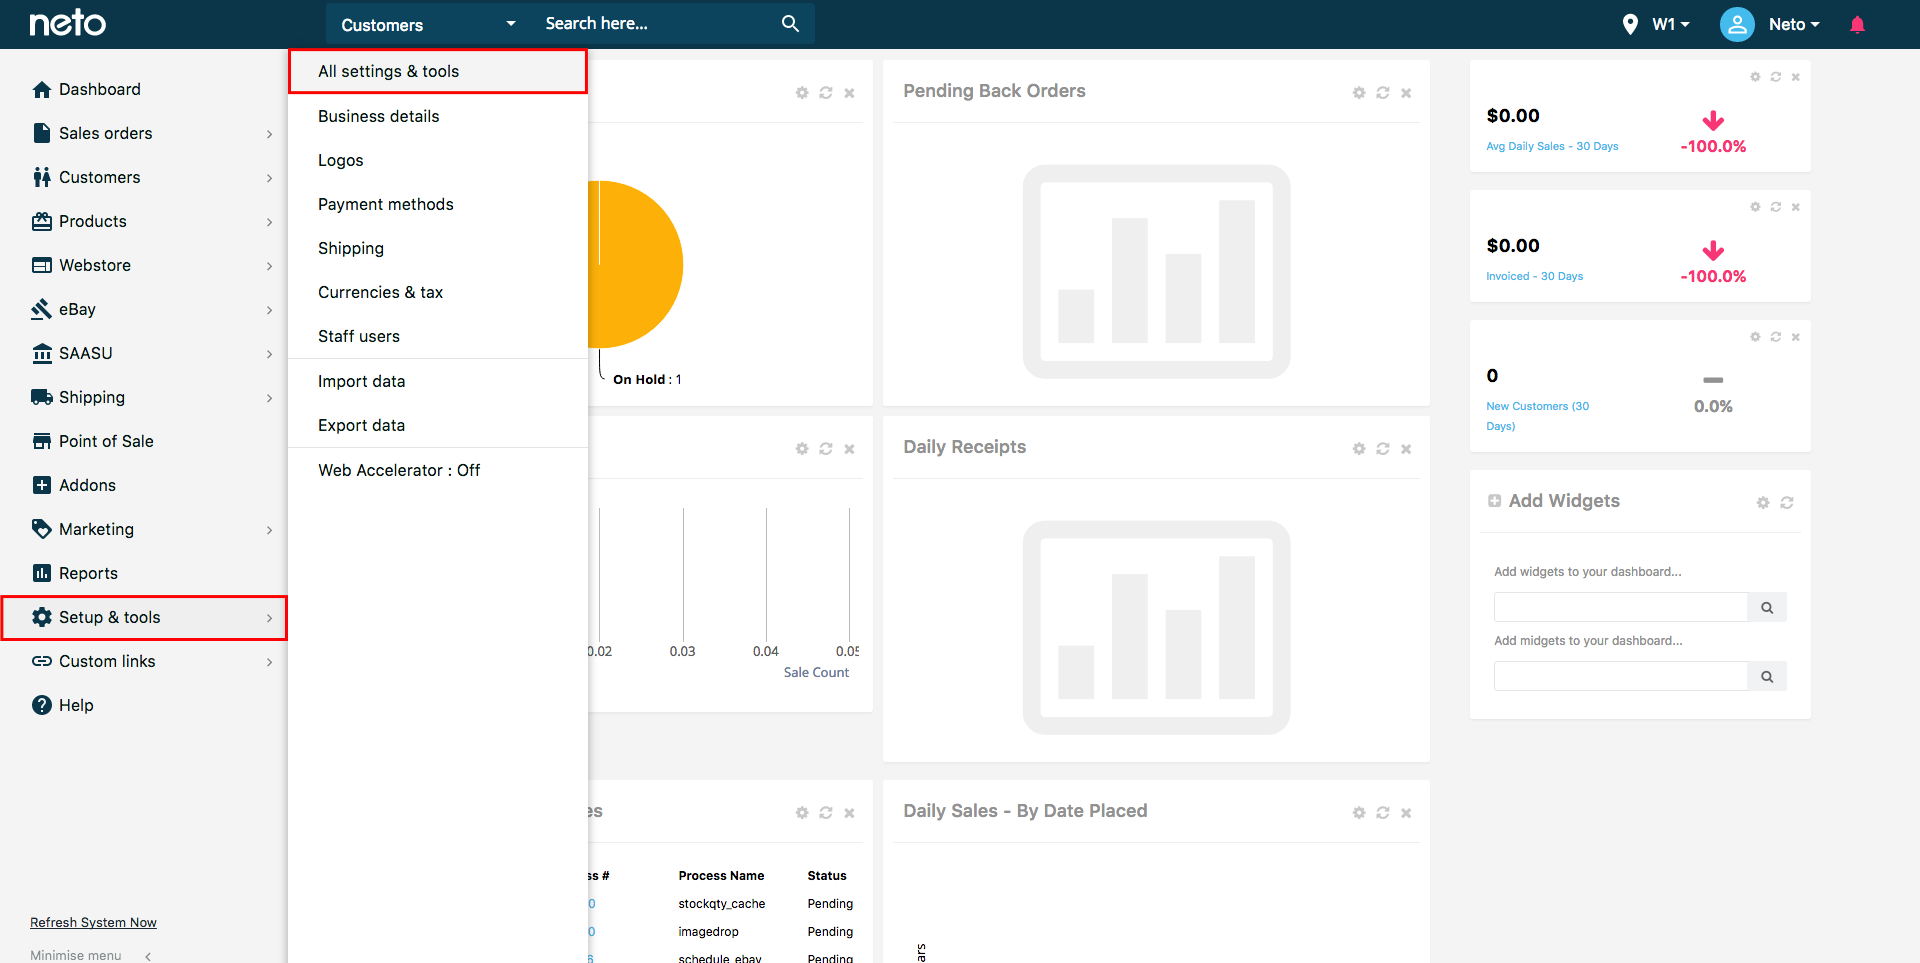Viewport: 1920px width, 963px height.
Task: Expand the Marketing sidebar menu
Action: pyautogui.click(x=269, y=530)
